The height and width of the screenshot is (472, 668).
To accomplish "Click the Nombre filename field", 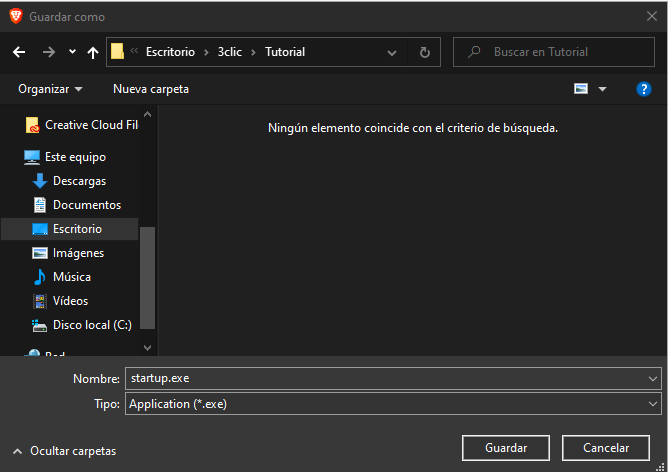I will [384, 379].
